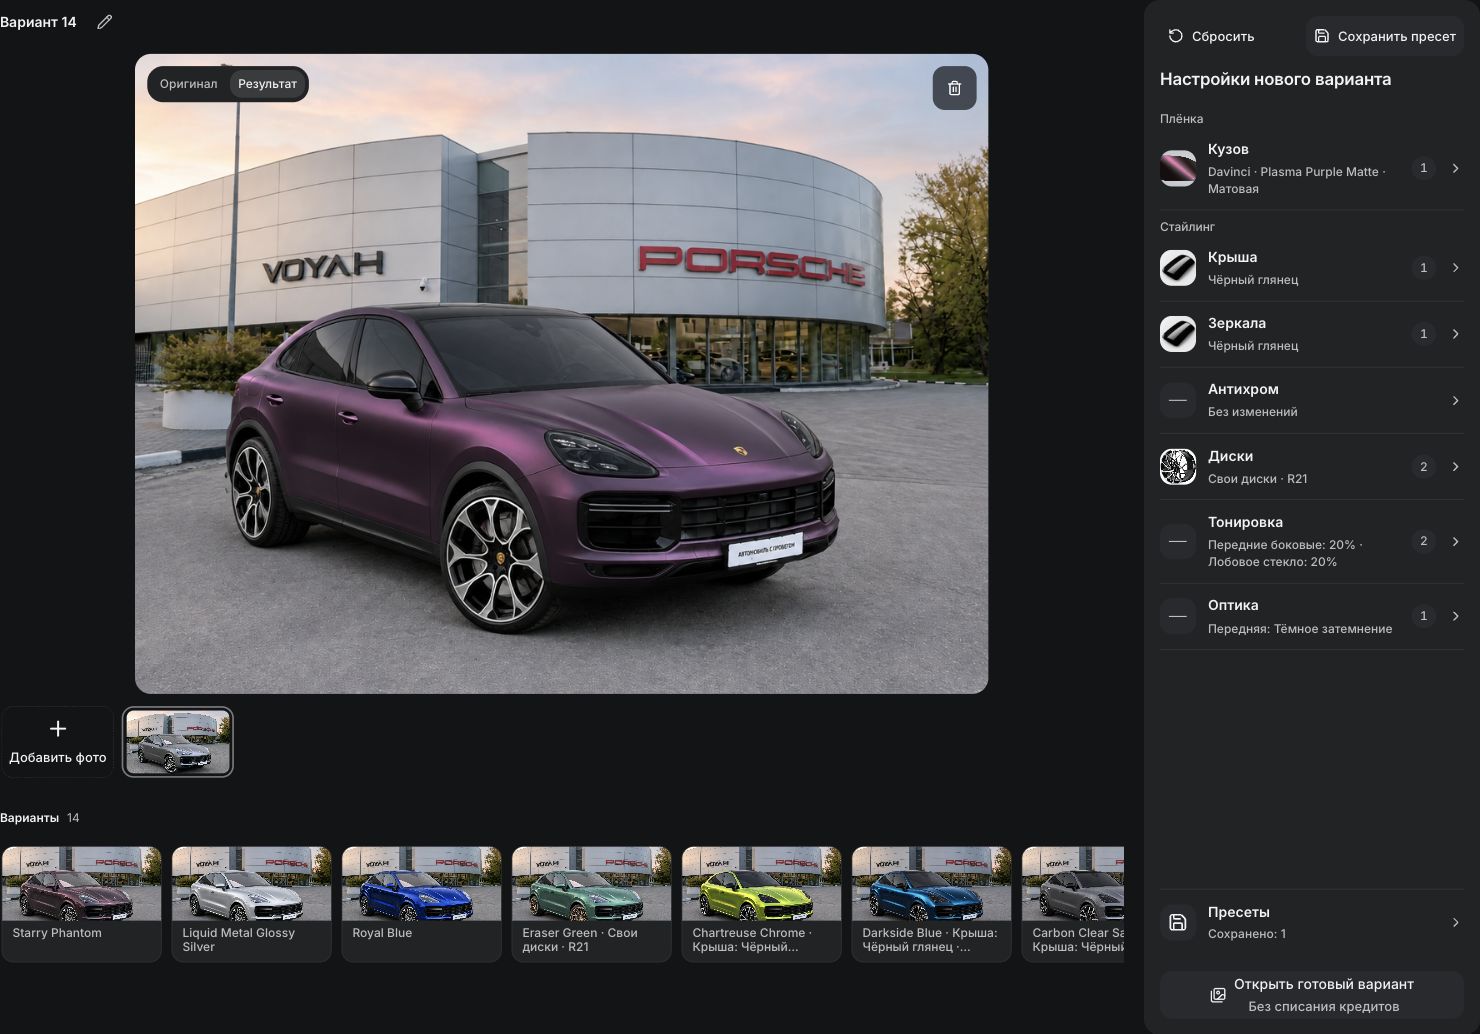Click the Тонировка dash icon

tap(1178, 541)
